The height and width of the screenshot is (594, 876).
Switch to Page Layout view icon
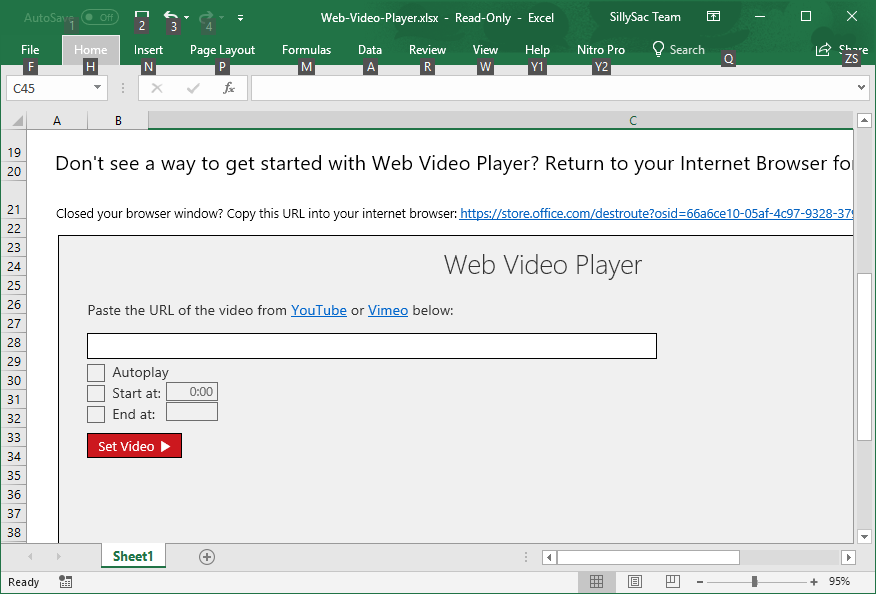[x=635, y=582]
